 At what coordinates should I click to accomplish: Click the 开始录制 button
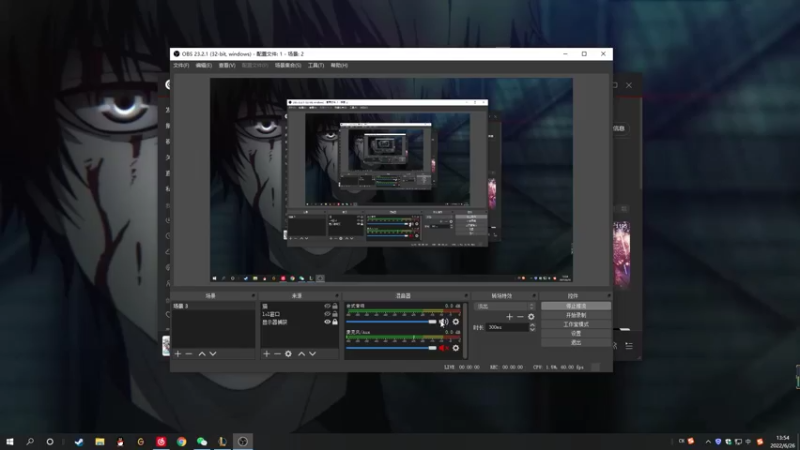[x=576, y=315]
